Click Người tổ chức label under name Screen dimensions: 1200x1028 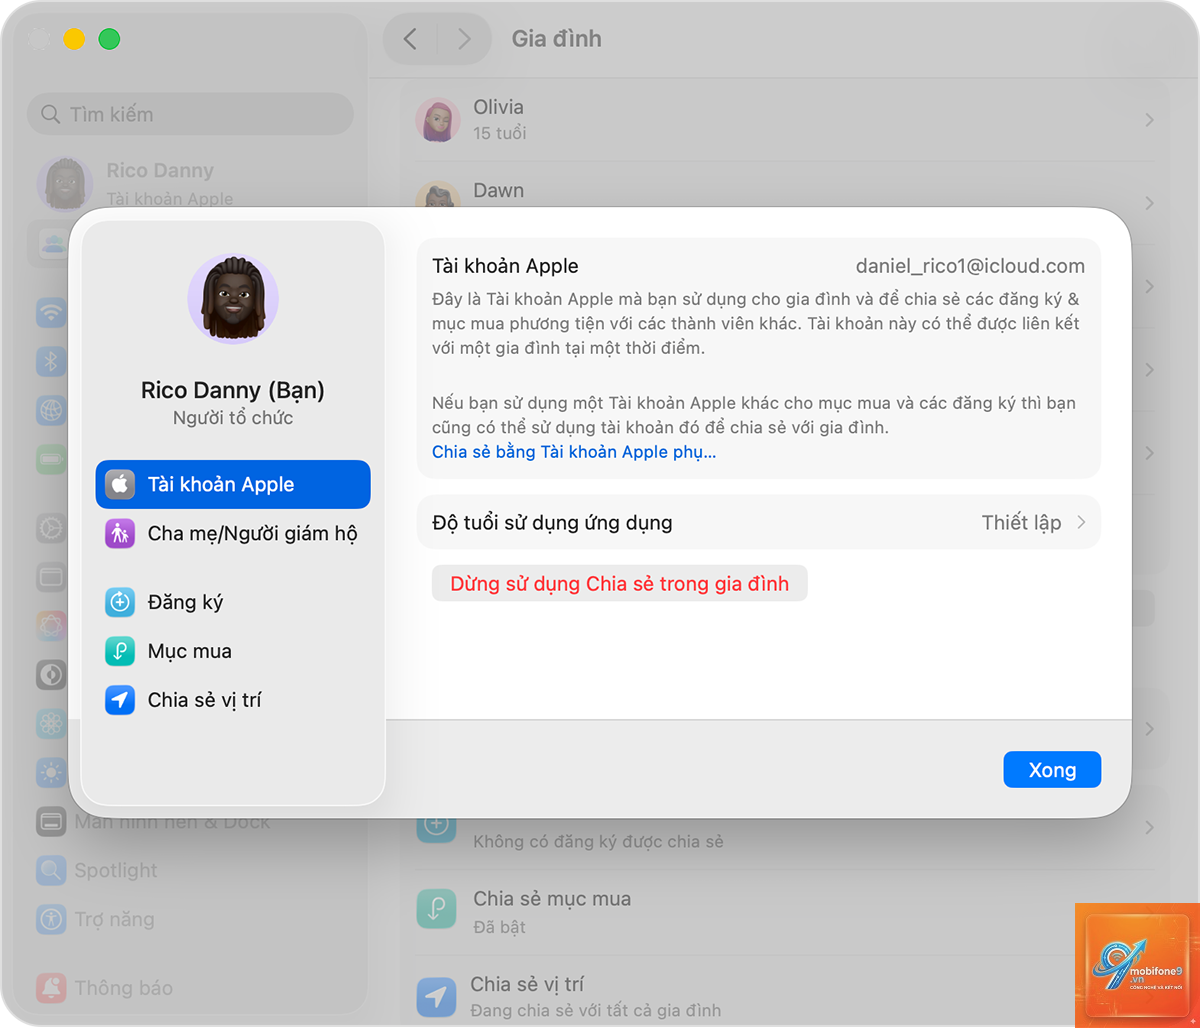[233, 418]
